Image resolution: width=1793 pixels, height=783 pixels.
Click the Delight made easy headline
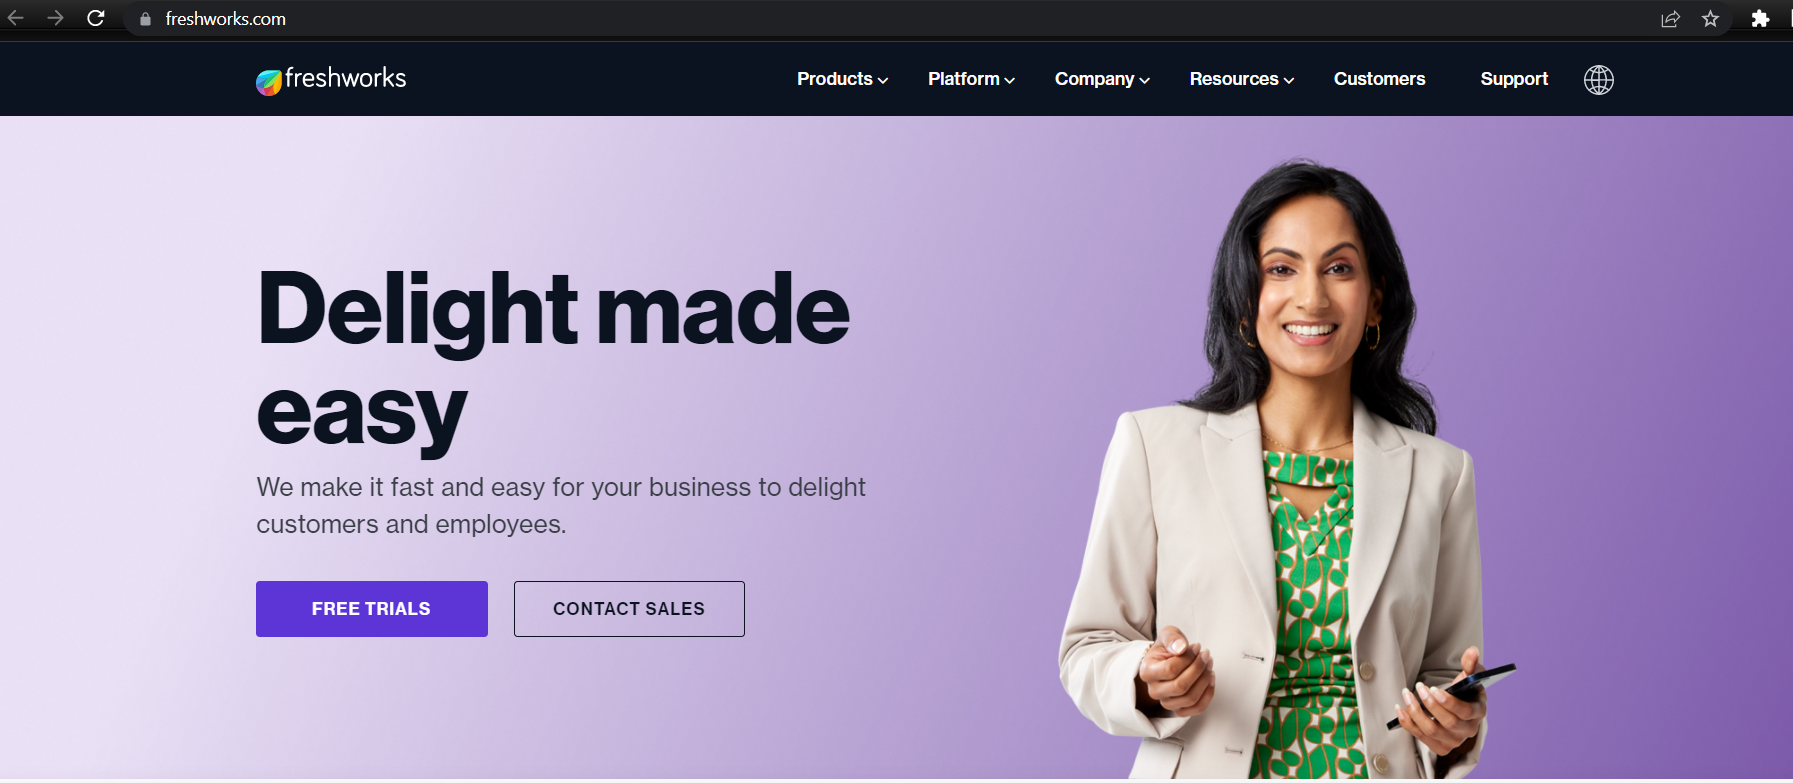point(553,360)
